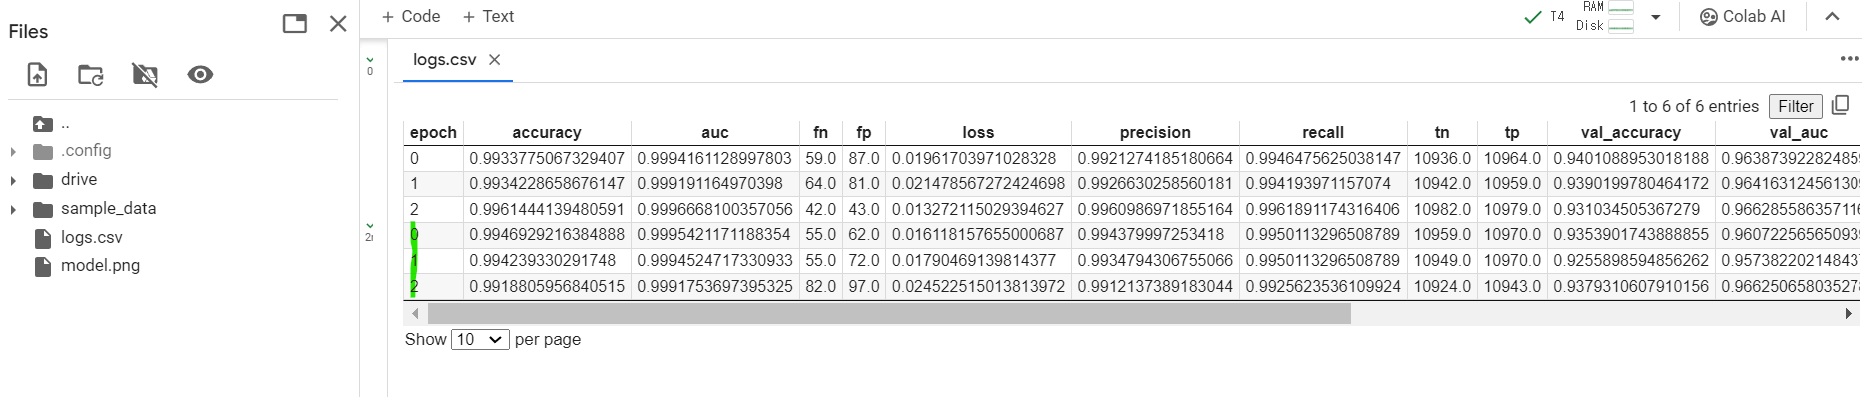Click the mount Drive icon
The width and height of the screenshot is (1862, 397).
click(x=145, y=75)
